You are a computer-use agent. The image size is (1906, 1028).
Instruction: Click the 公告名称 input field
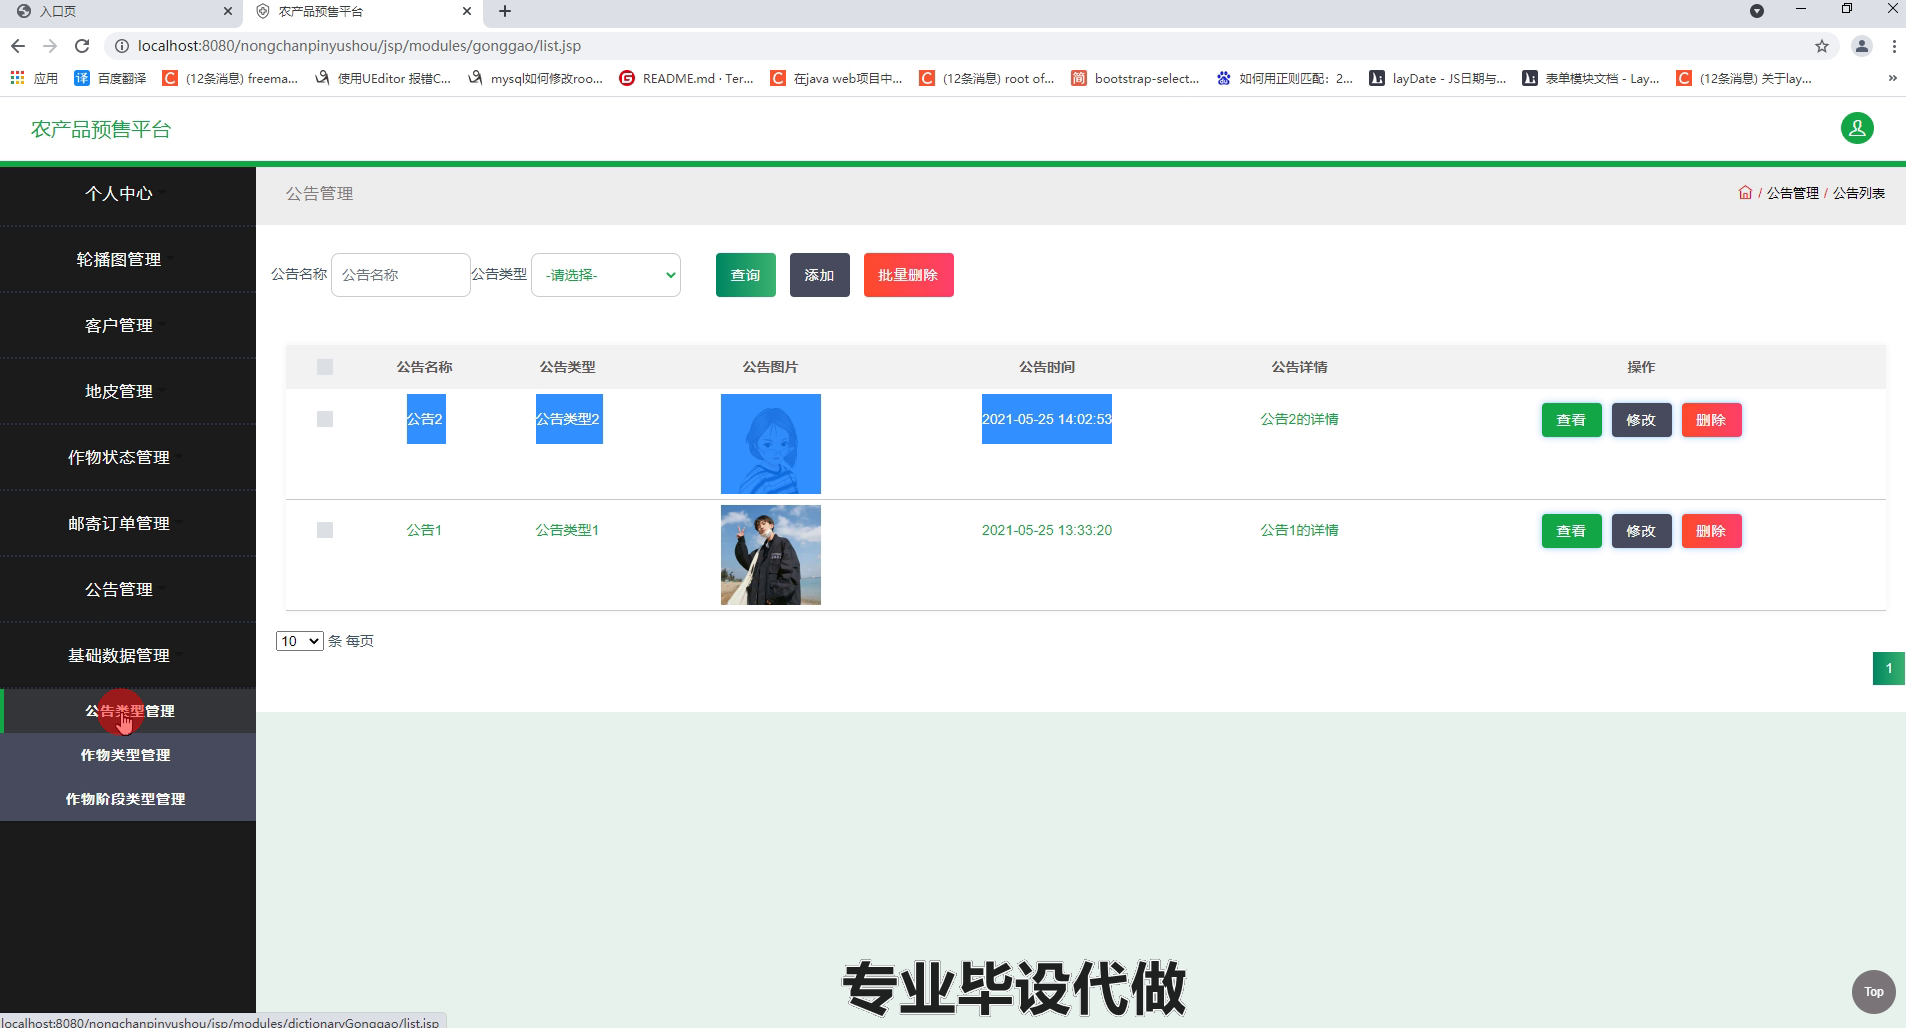click(400, 275)
